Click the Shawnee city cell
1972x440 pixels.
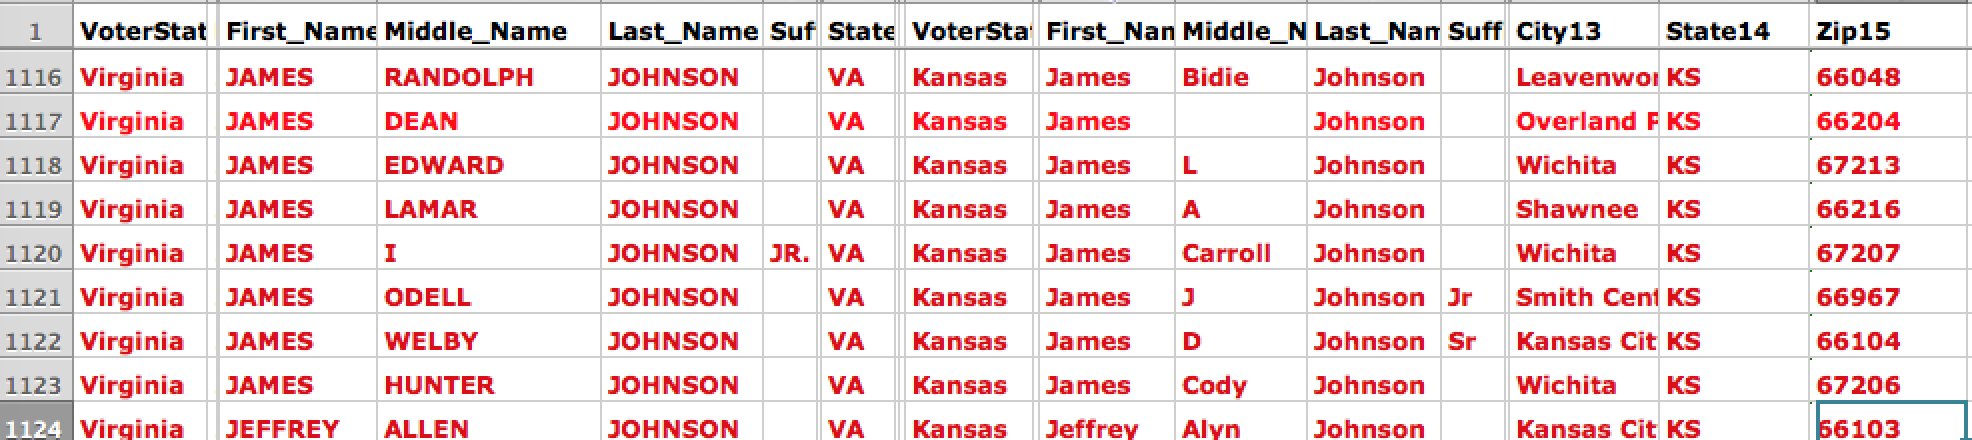tap(1576, 209)
